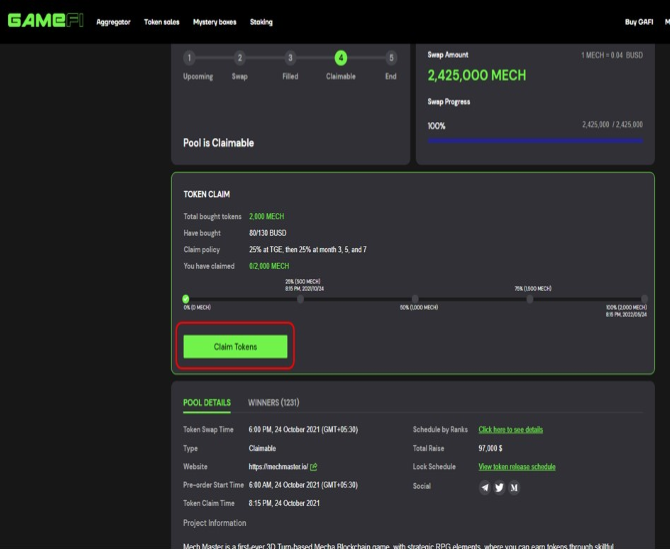Click '1 MECH = 0.04 BUSD' rate
The height and width of the screenshot is (550, 672).
(612, 55)
